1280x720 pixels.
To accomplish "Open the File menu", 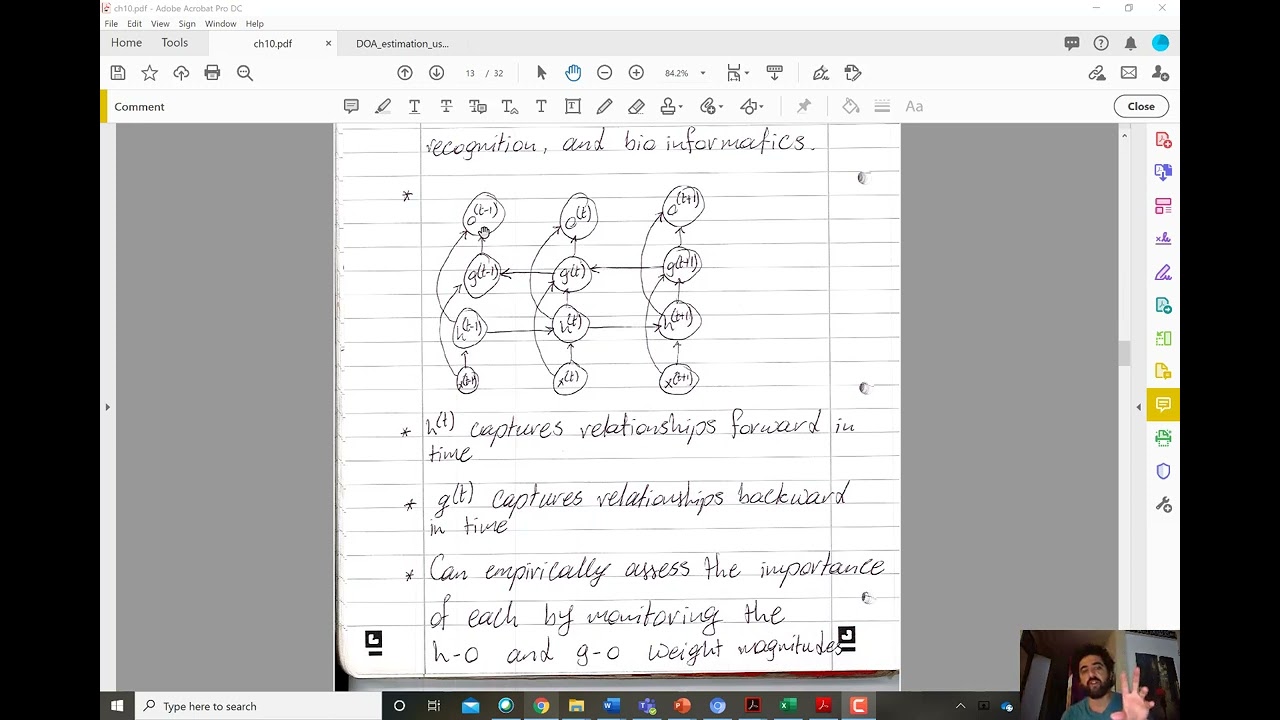I will point(111,24).
